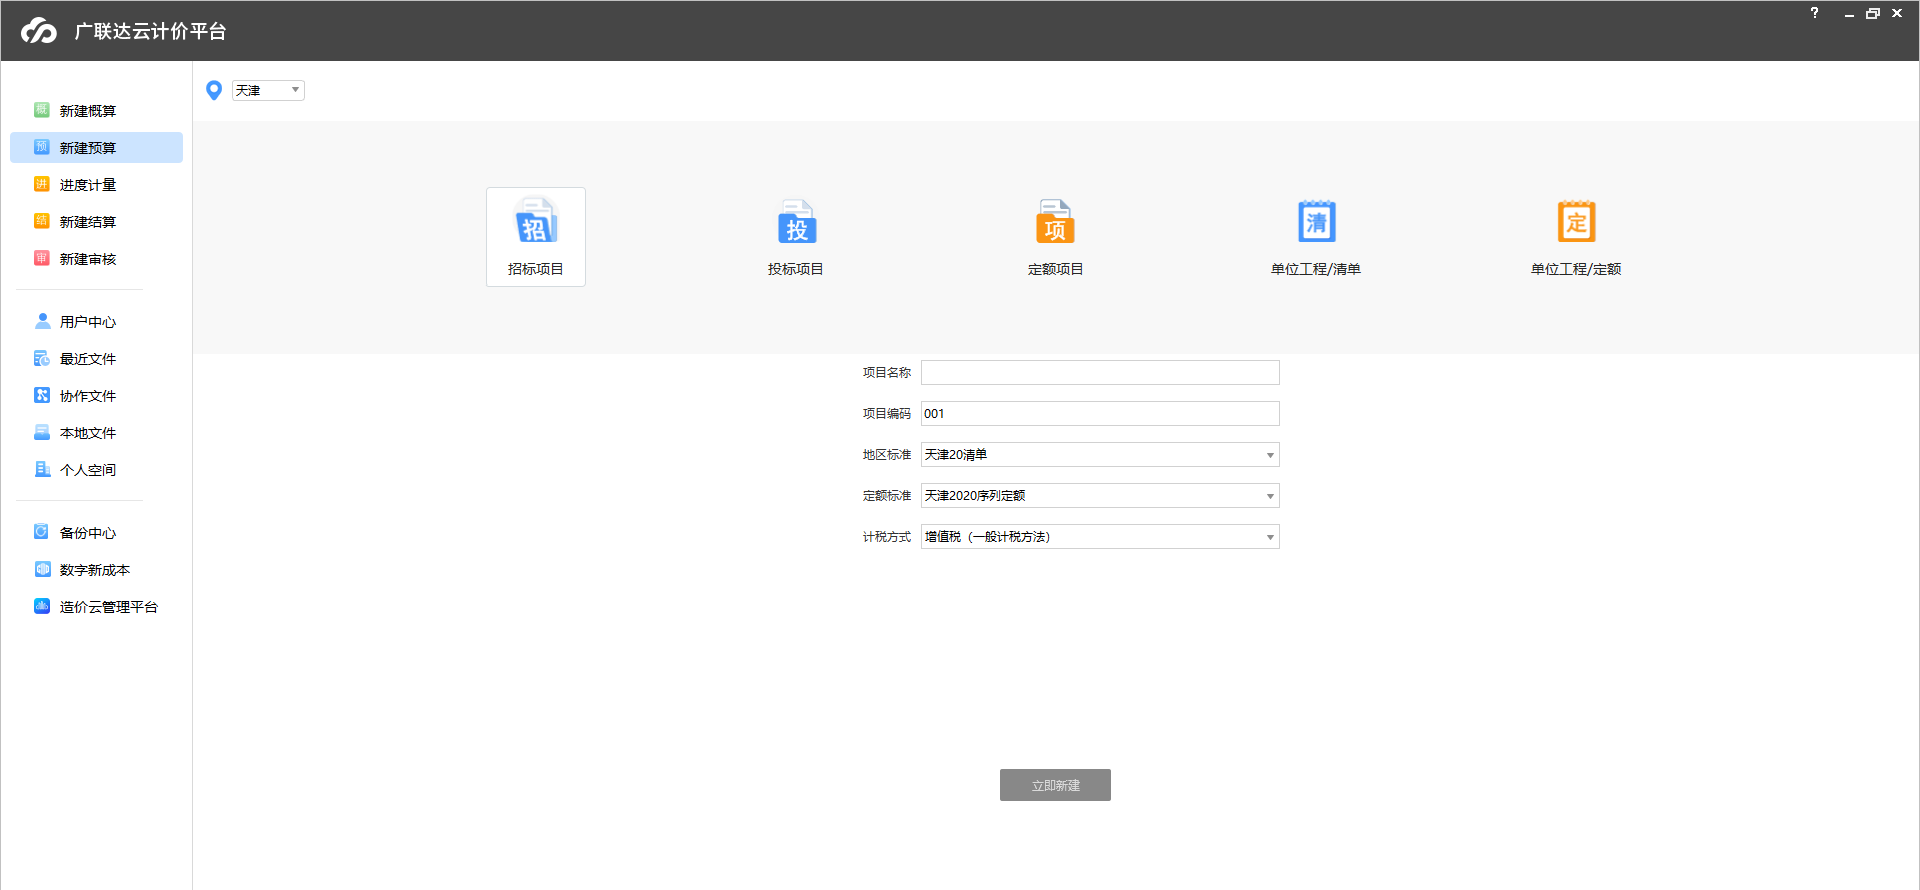
Task: Click the 立即新建 button
Action: point(1055,785)
